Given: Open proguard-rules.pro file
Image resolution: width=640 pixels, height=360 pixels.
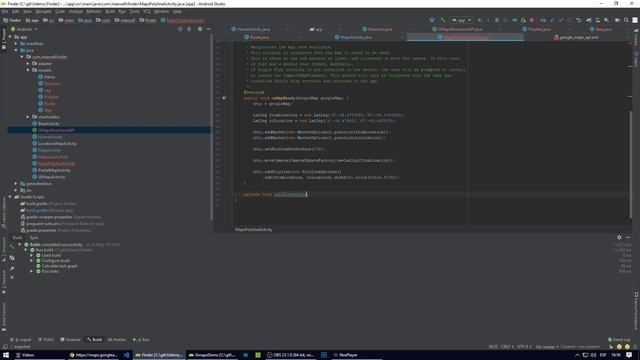Looking at the screenshot, I should pos(62,223).
